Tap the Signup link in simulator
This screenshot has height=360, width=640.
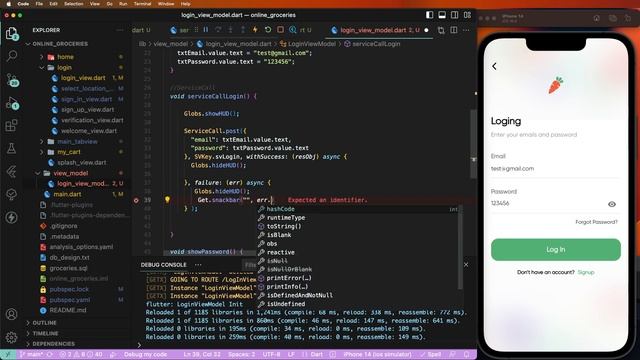point(586,272)
